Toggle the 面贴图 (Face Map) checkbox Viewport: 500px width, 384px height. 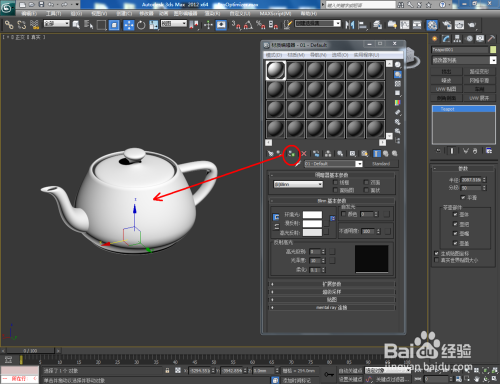(335, 190)
